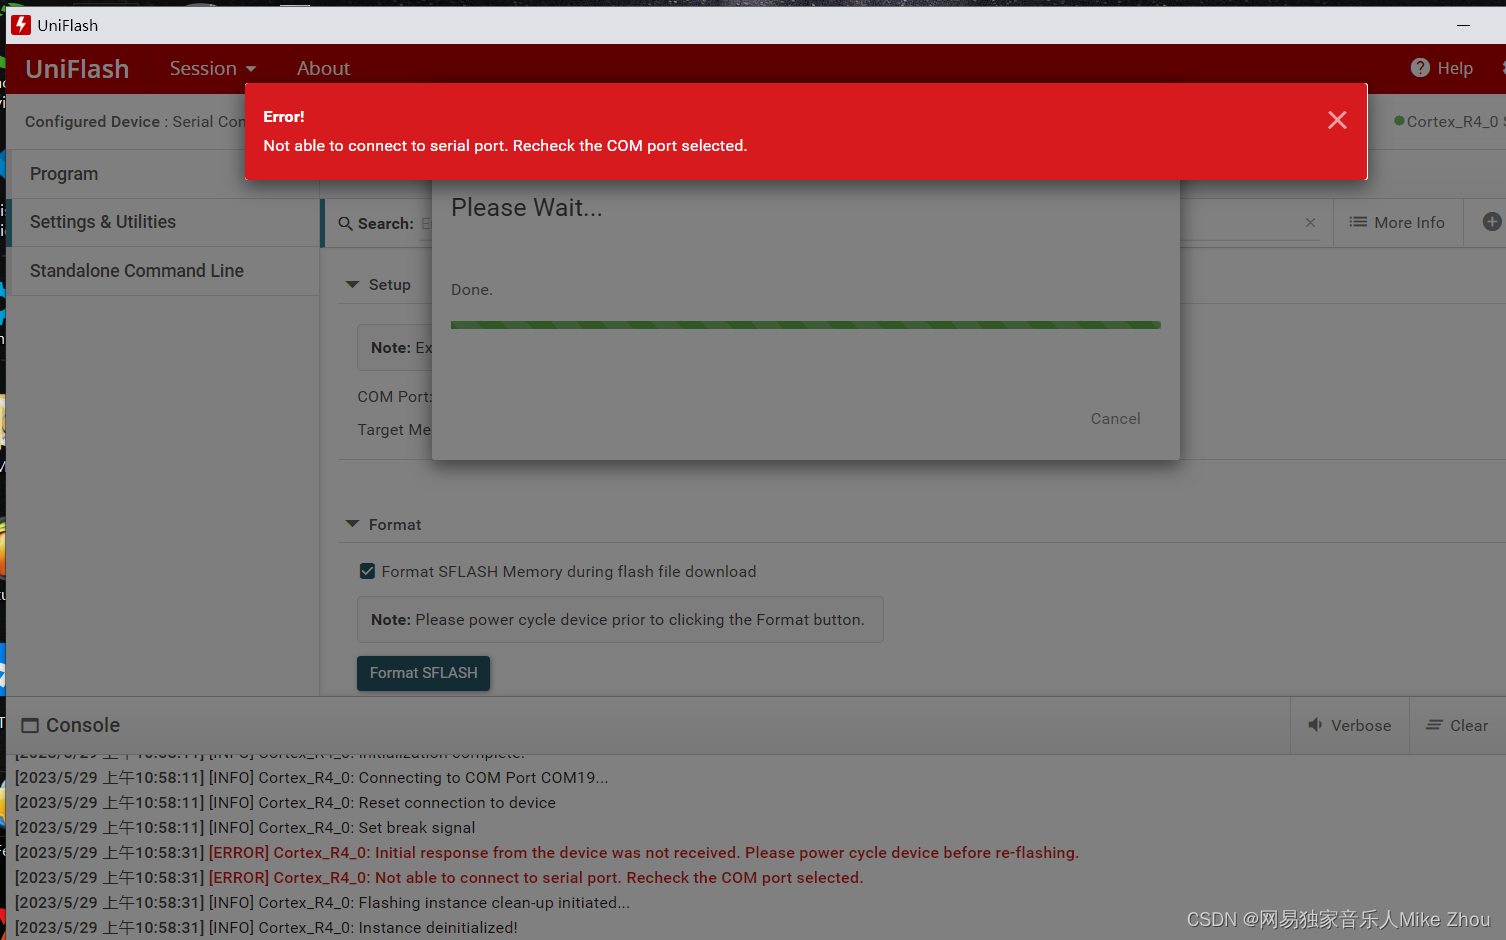Clear the console log
Image resolution: width=1506 pixels, height=940 pixels.
(1458, 725)
